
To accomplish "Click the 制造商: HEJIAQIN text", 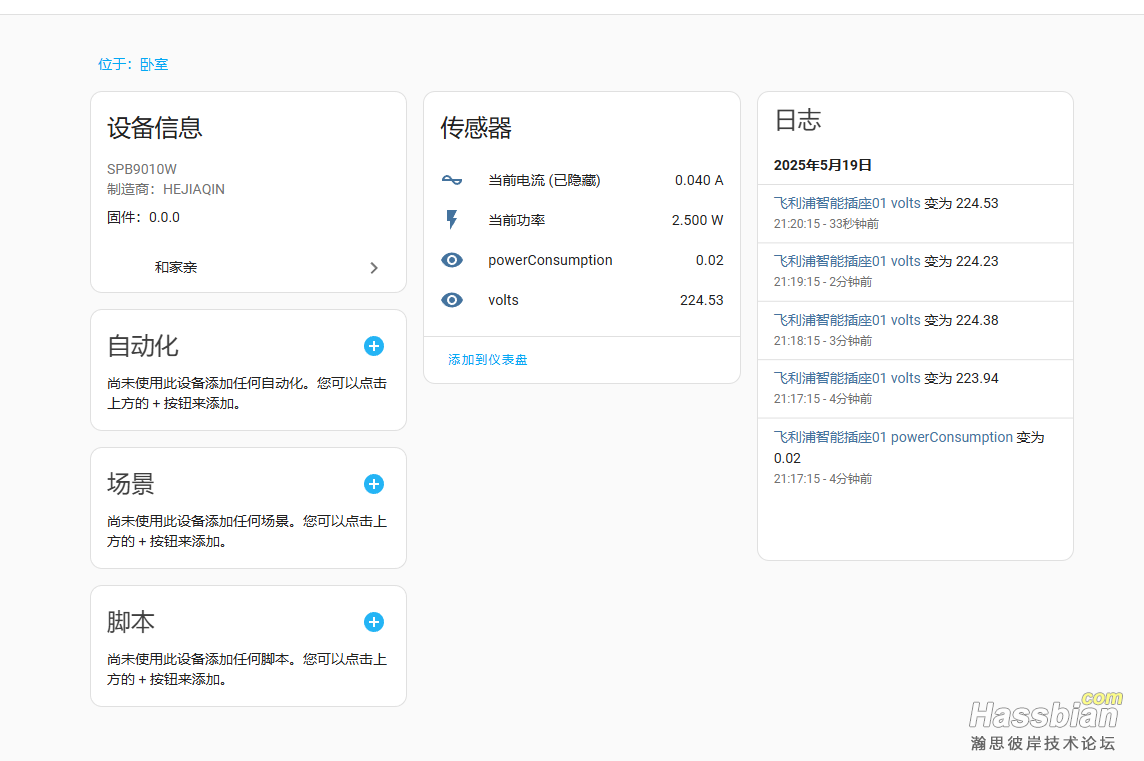I will click(x=166, y=189).
